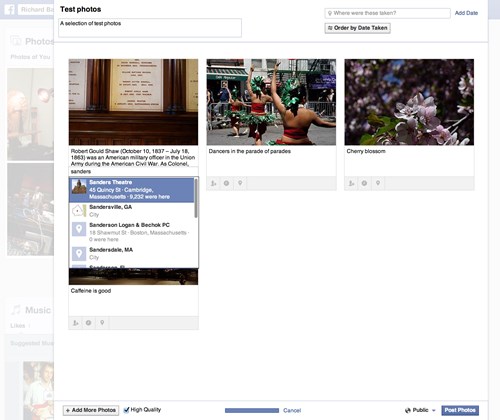Viewport: 500px width, 420px height.
Task: Click tag people icon under Cherry blossom photo
Action: coord(352,183)
